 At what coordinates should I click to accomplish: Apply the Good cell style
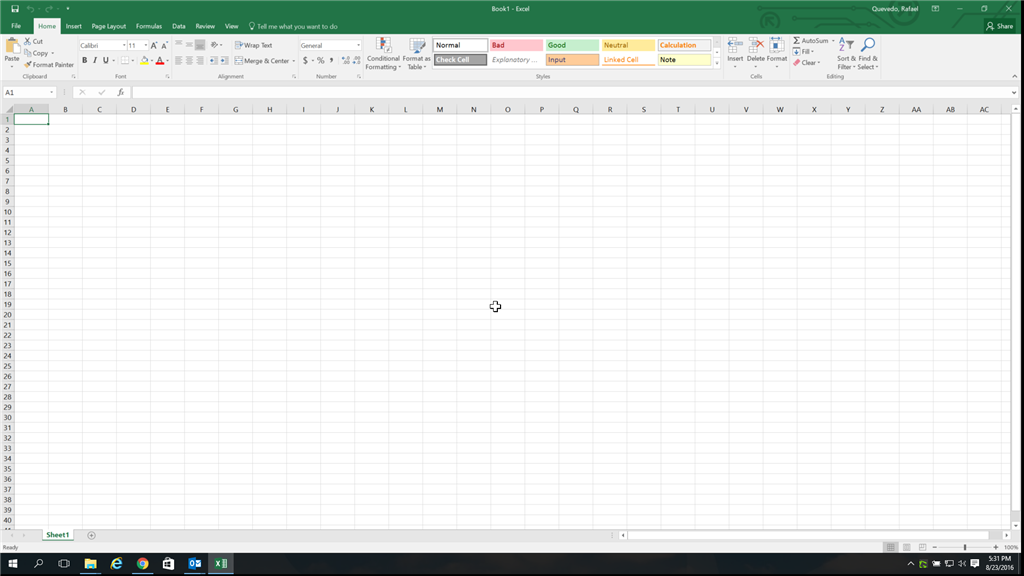(x=572, y=45)
